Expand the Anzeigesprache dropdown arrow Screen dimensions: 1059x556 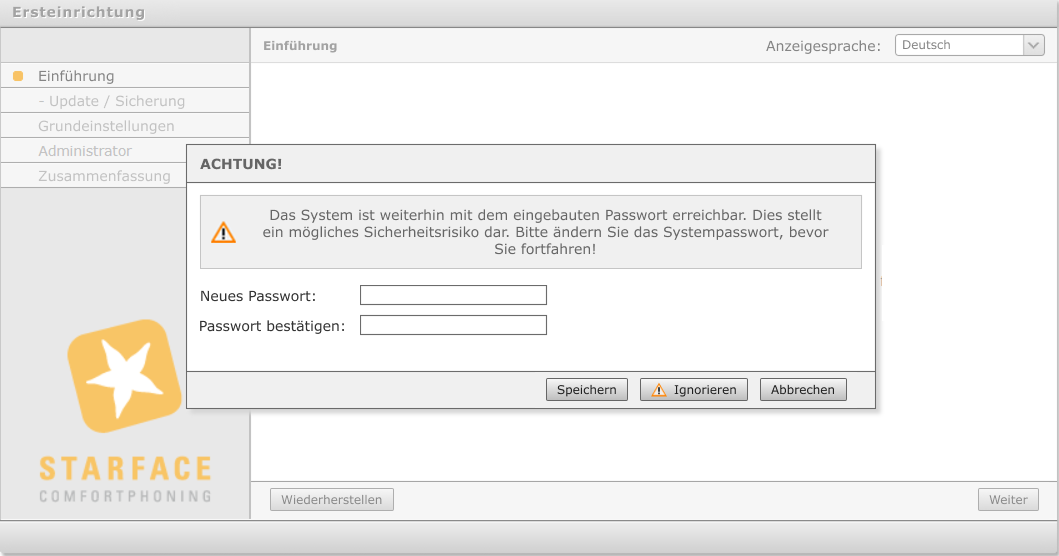click(x=1033, y=45)
